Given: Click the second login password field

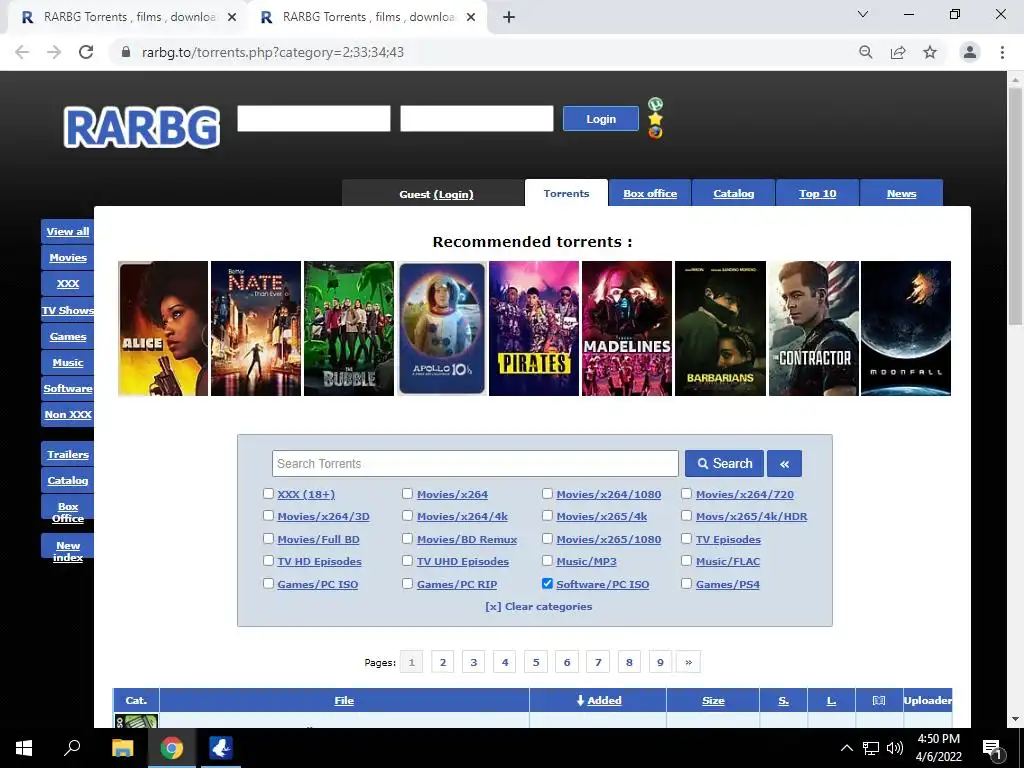Looking at the screenshot, I should (x=477, y=119).
